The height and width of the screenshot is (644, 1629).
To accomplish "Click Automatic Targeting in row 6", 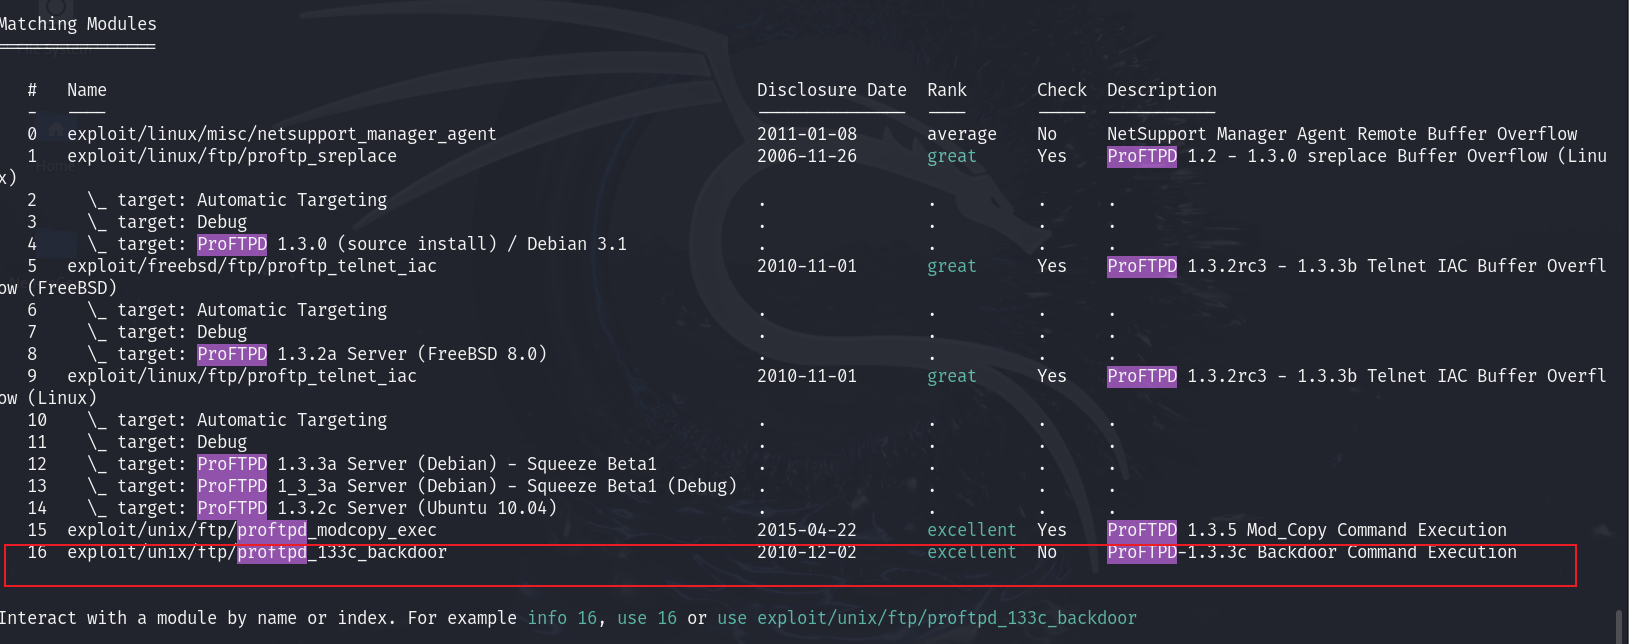I will tap(292, 310).
